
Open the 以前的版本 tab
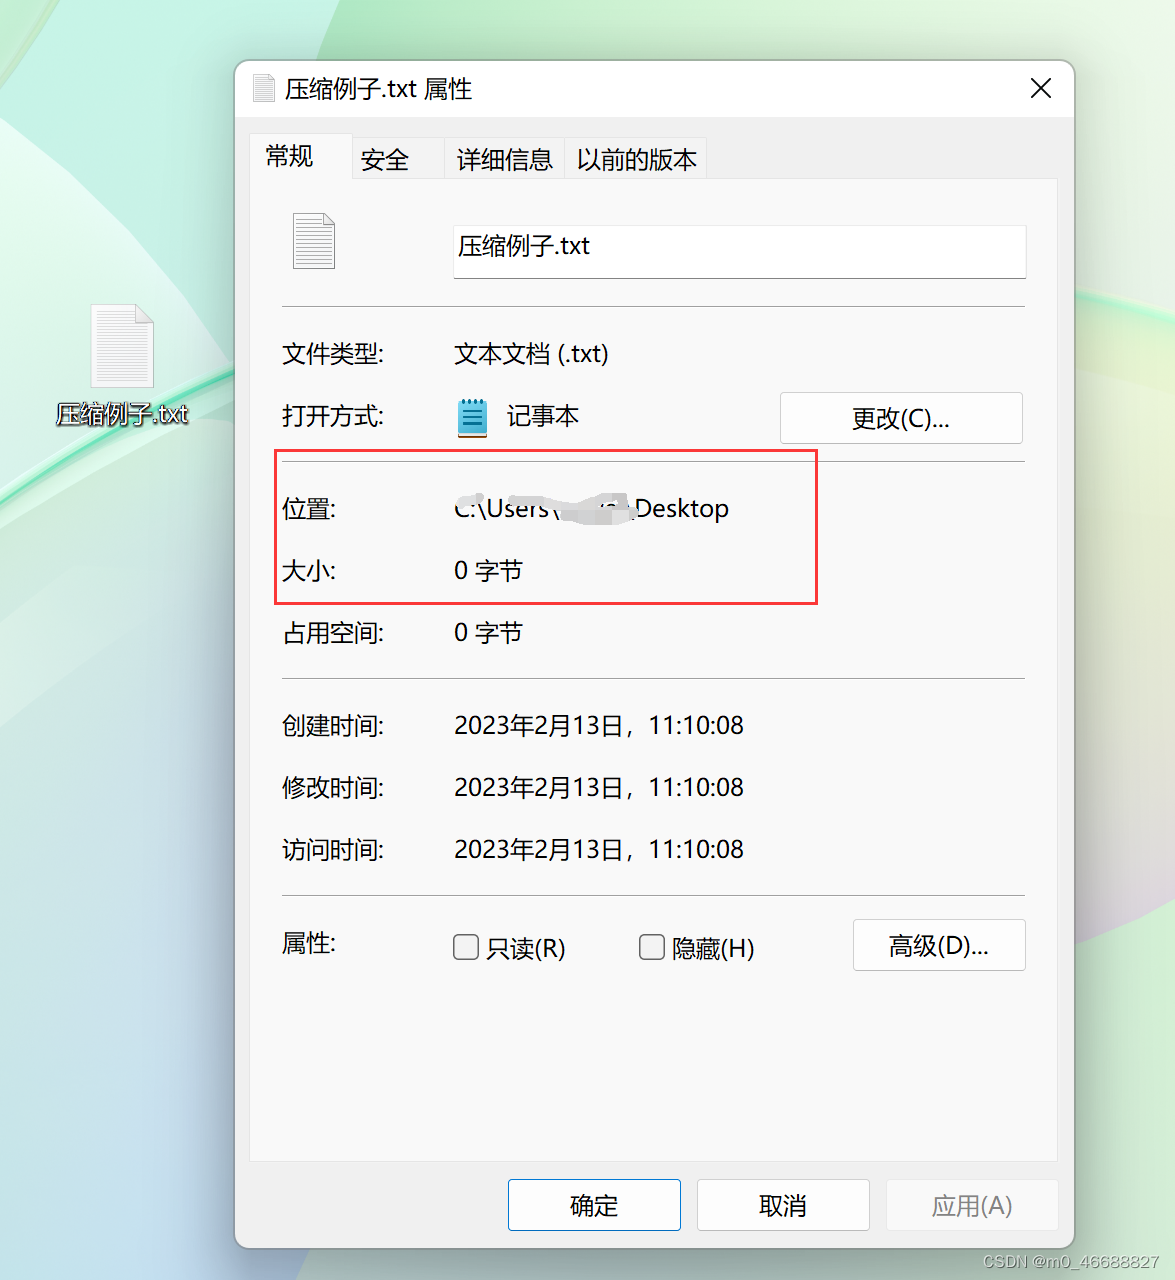point(636,160)
